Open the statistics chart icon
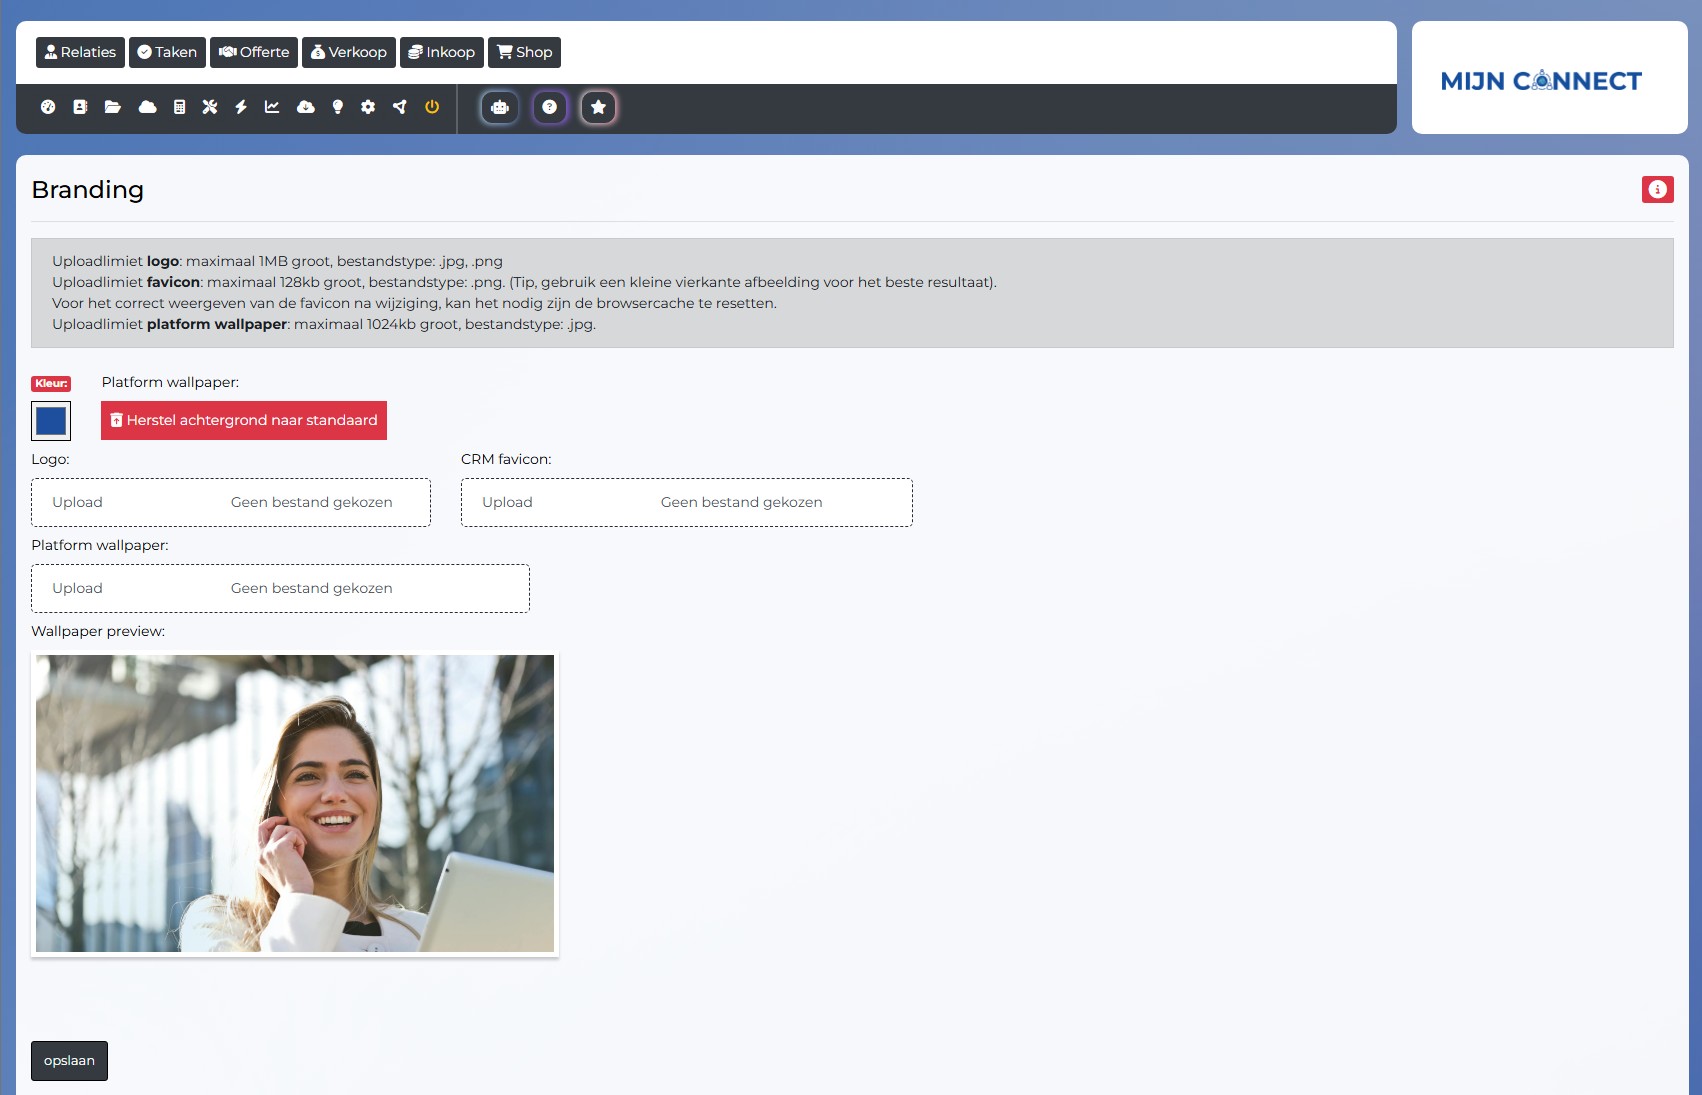Viewport: 1702px width, 1095px height. pos(271,107)
